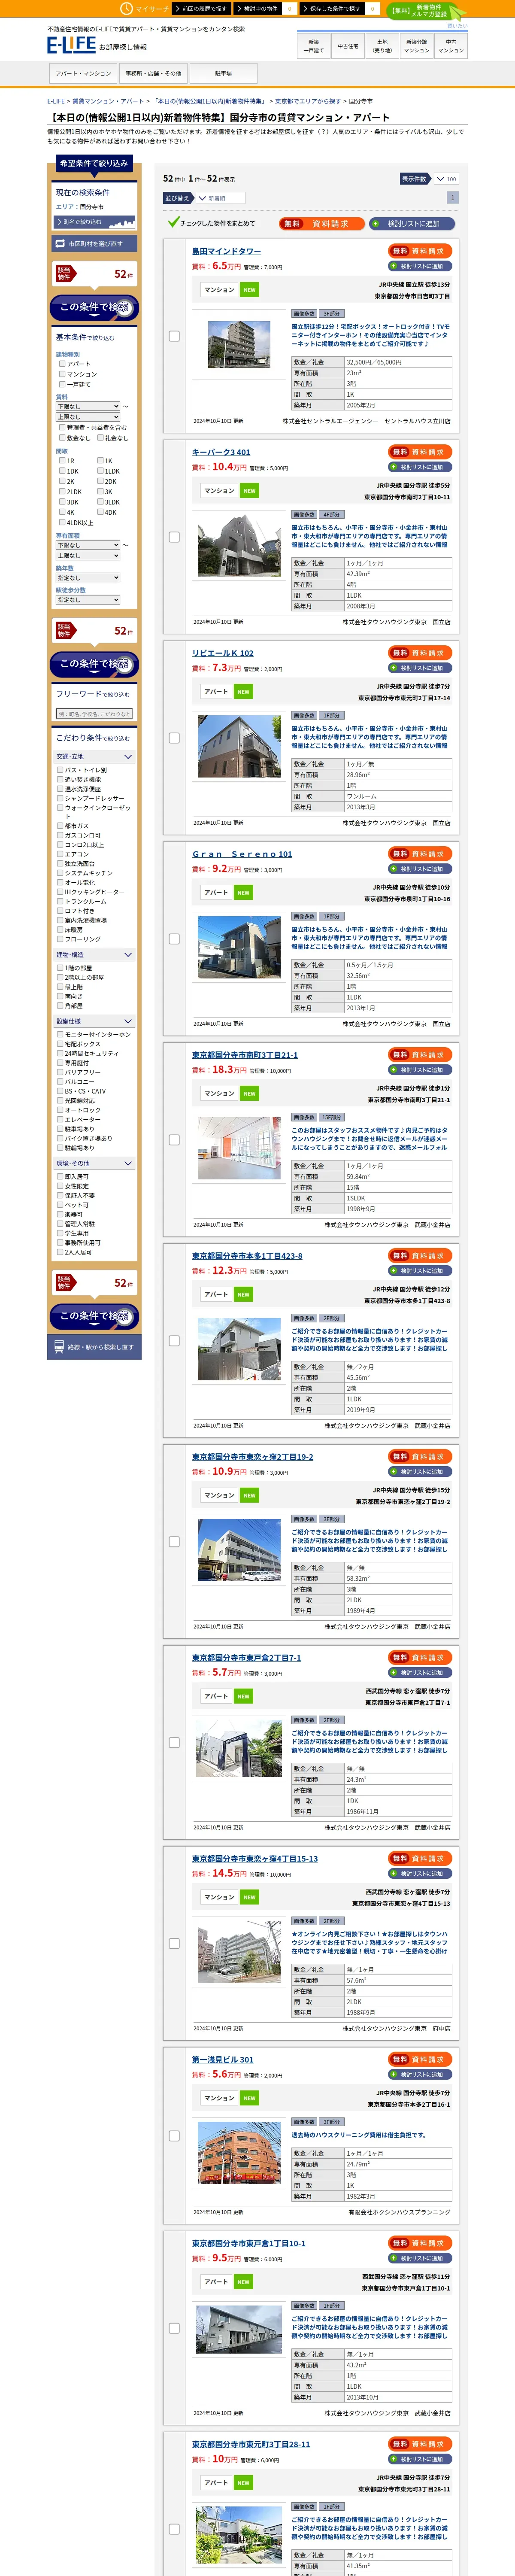515x2576 pixels.
Task: Switch to アパート・マンション tab
Action: coord(83,73)
